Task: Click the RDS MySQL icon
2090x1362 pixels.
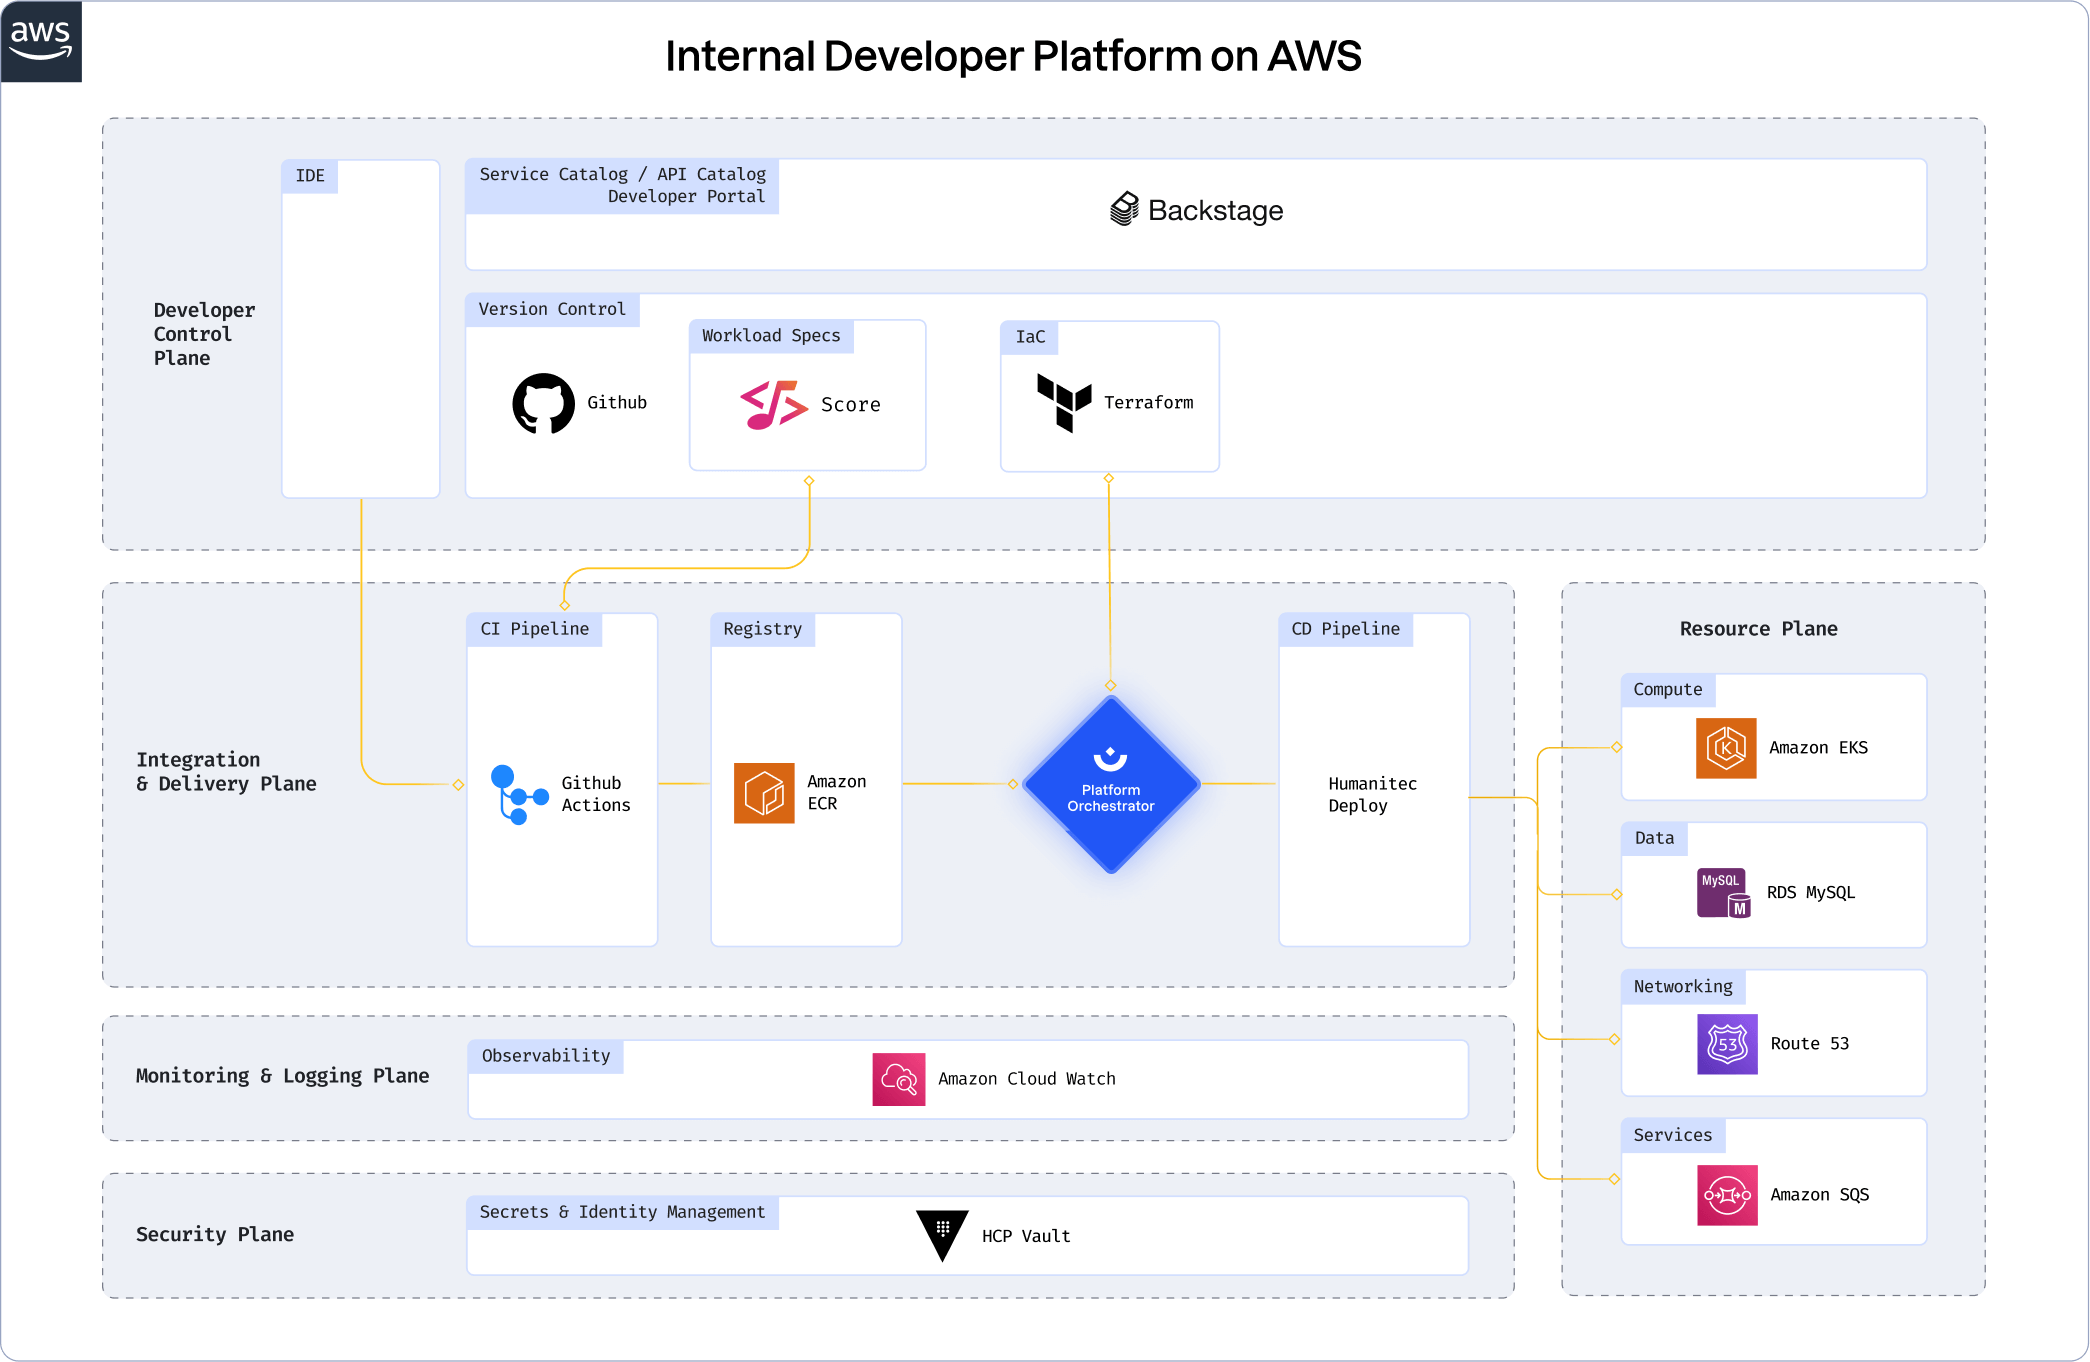Action: [1724, 893]
